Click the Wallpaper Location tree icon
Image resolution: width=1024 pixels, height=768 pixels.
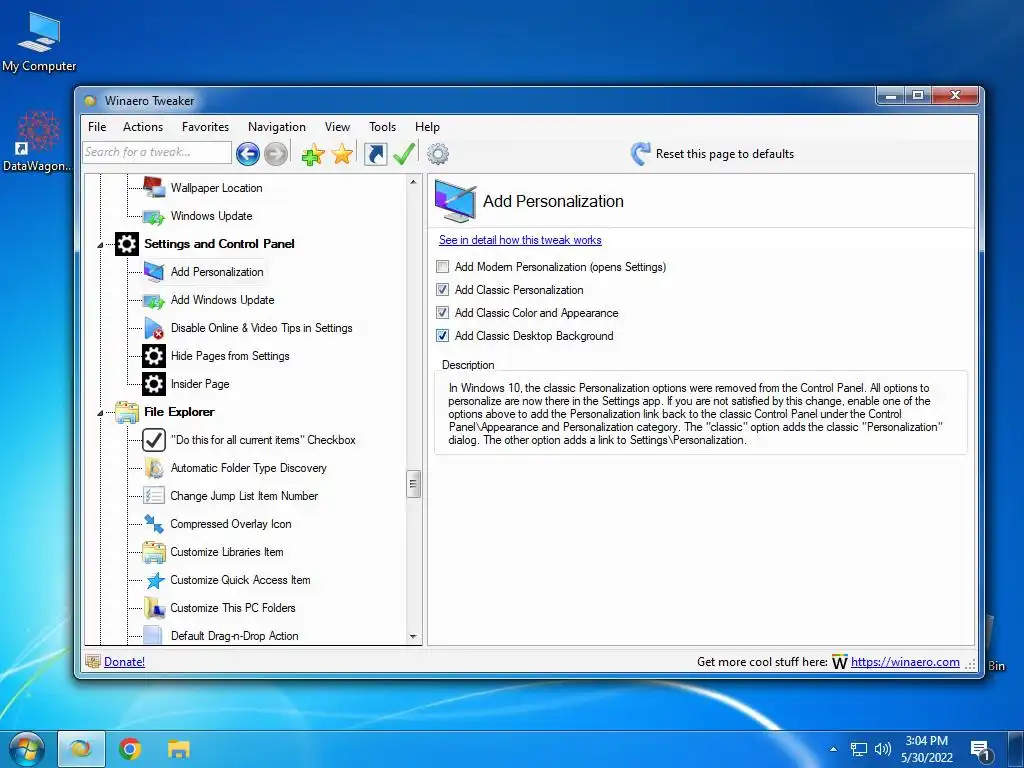click(x=154, y=187)
